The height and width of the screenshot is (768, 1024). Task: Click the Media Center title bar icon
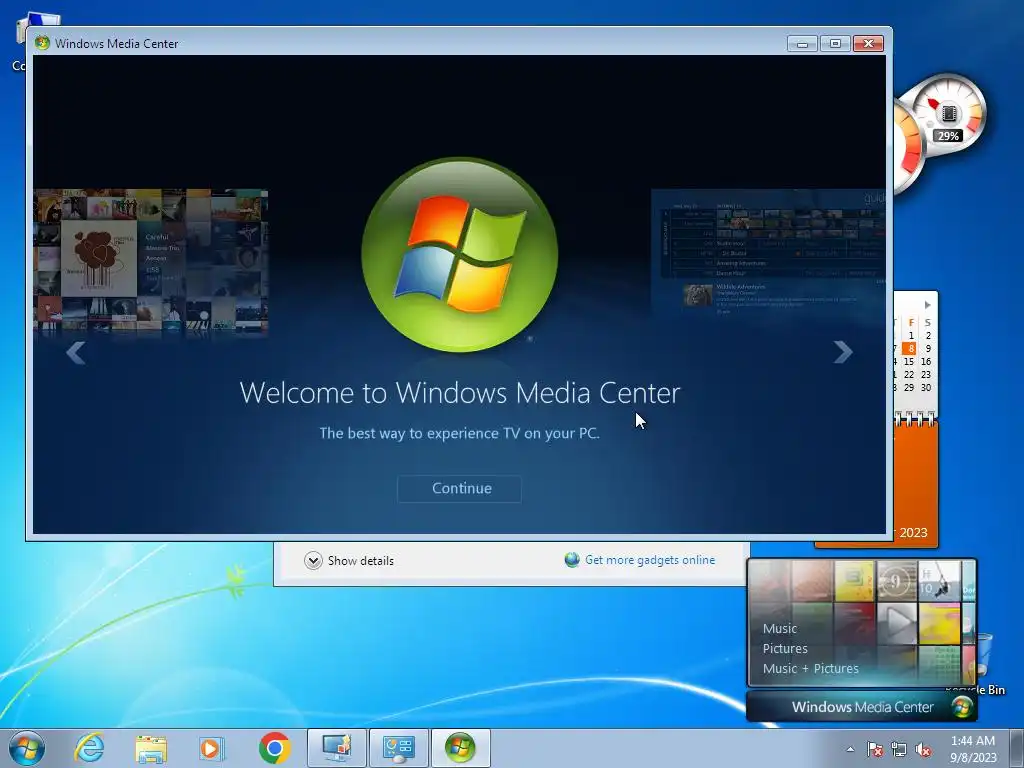[42, 43]
